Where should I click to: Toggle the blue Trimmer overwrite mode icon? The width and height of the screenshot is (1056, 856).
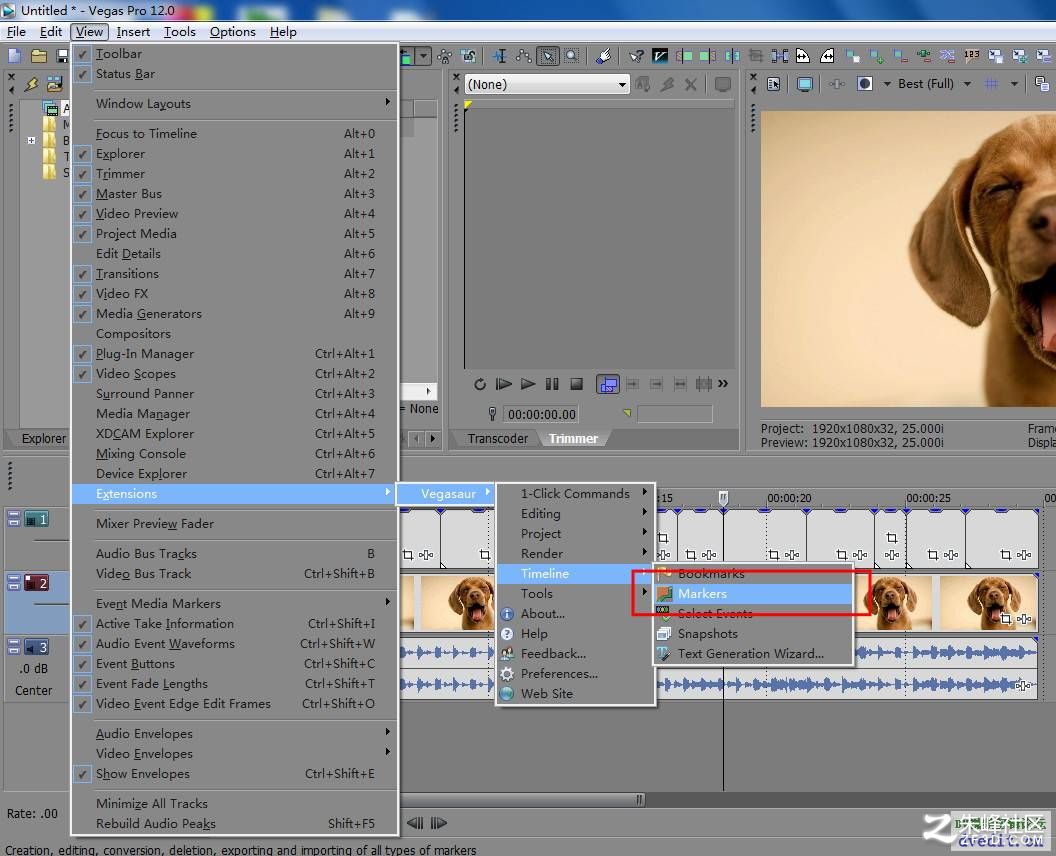[607, 384]
